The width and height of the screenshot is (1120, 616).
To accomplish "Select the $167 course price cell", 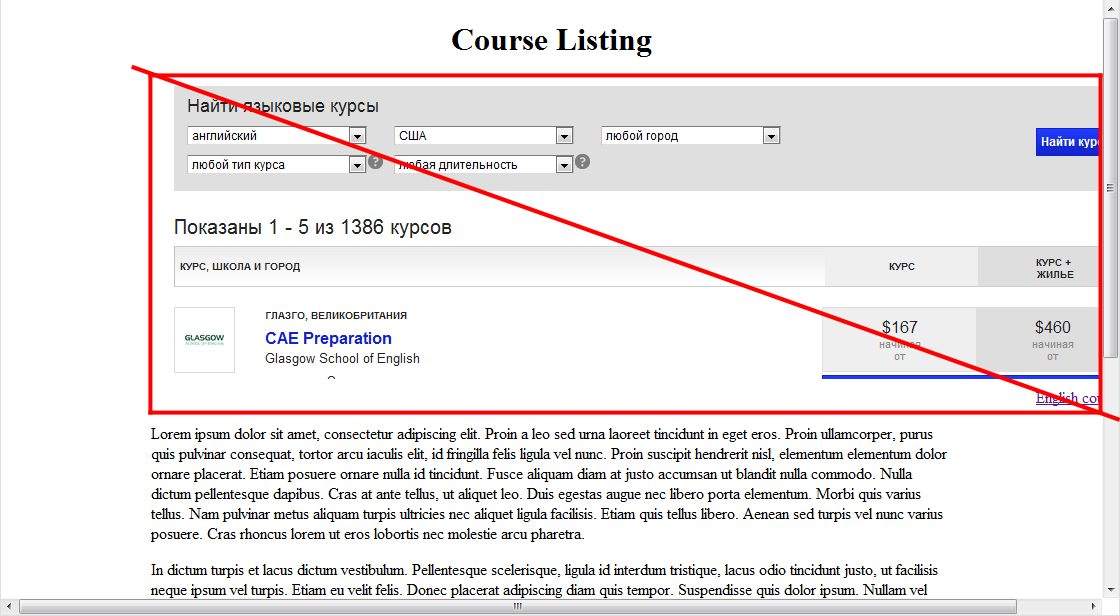I will [x=899, y=339].
